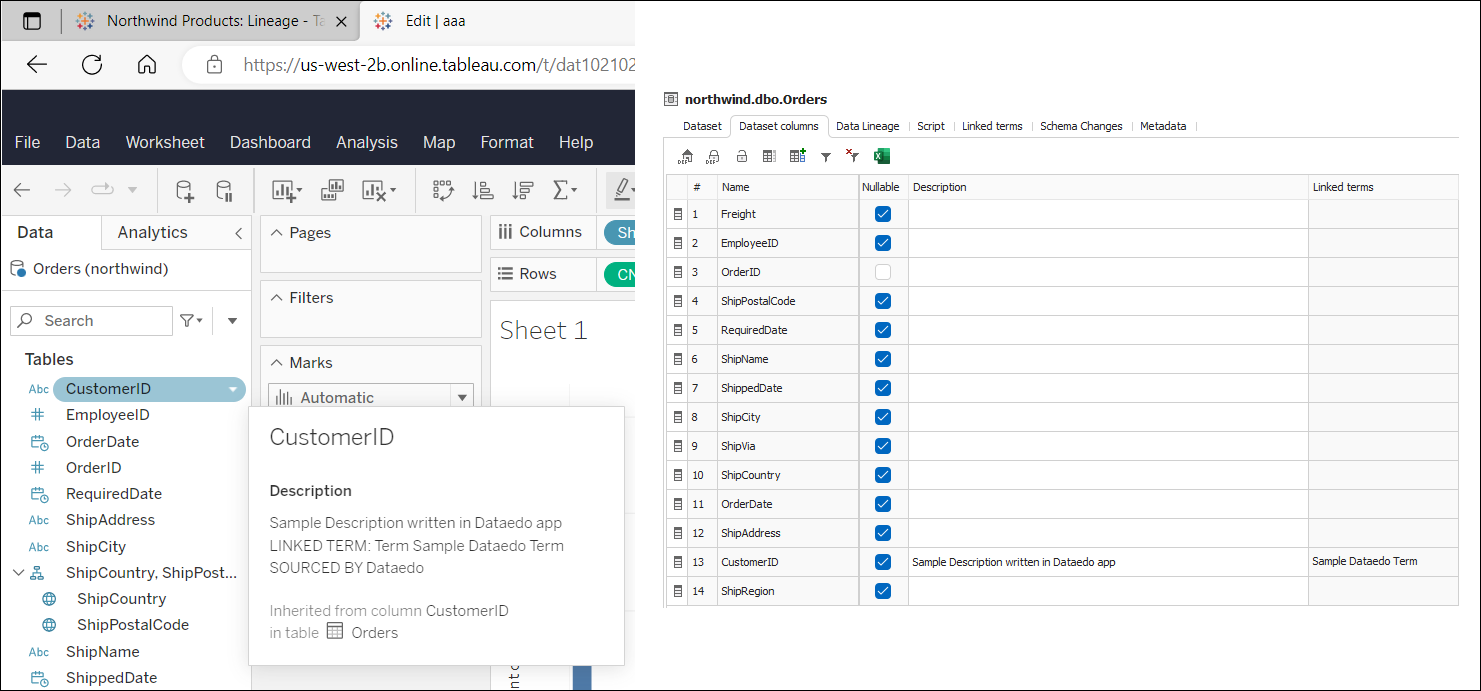1481x691 pixels.
Task: Click the Export to Excel icon
Action: coord(882,156)
